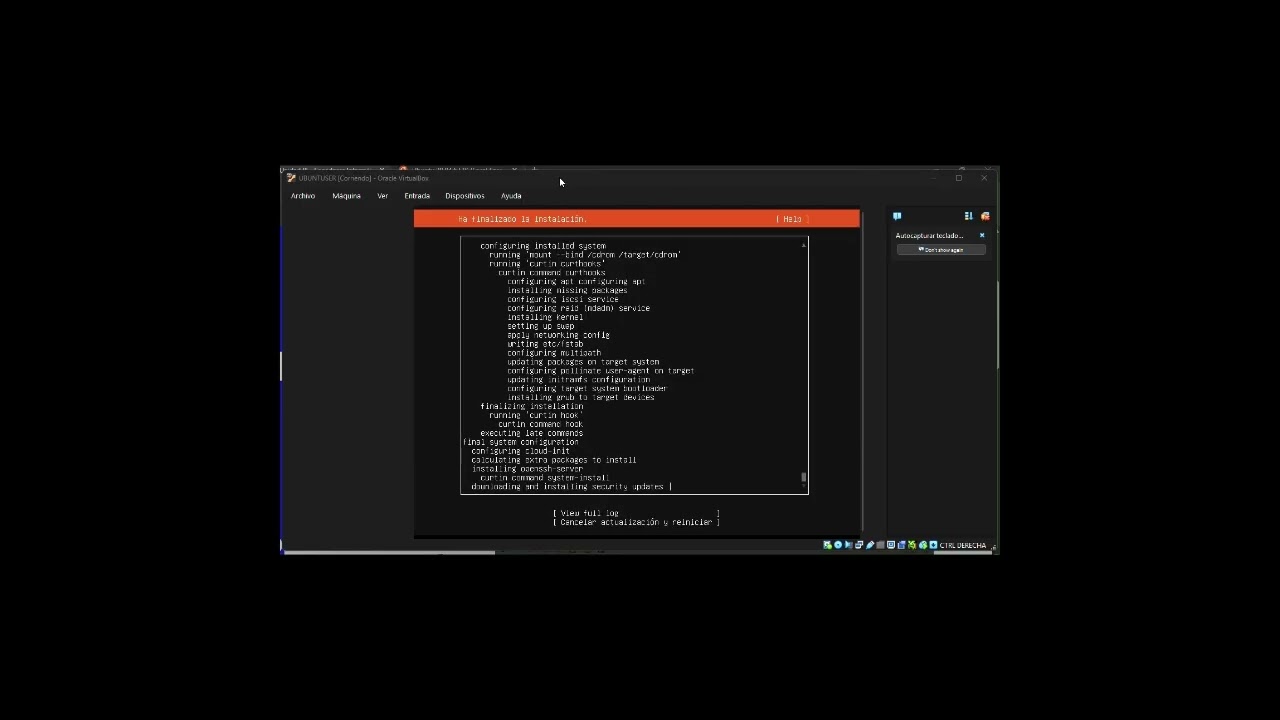1280x720 pixels.
Task: Click log line 'configuring target system bootloader'
Action: 587,388
